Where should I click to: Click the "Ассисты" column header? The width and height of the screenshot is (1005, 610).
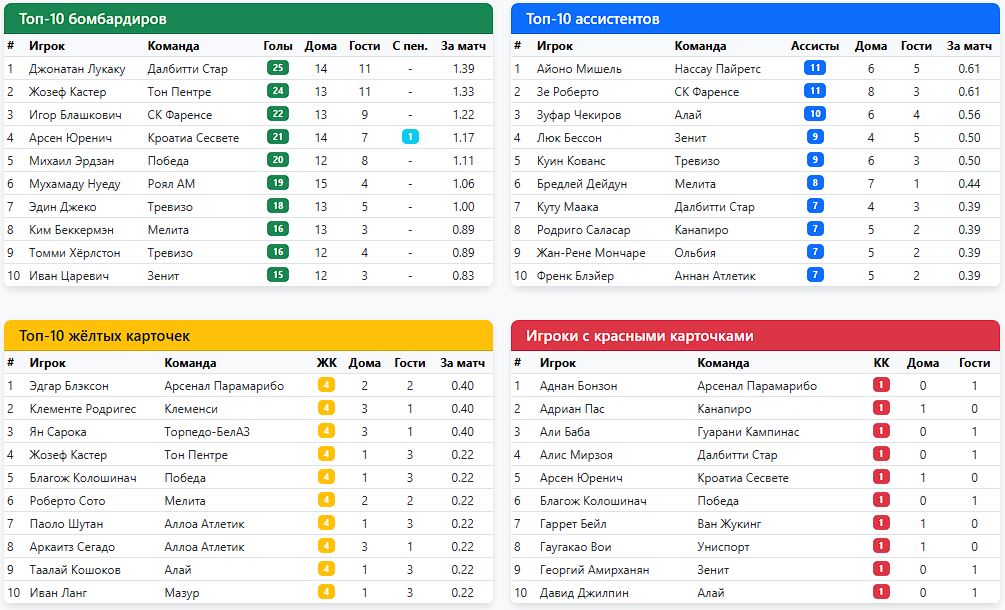tap(815, 46)
